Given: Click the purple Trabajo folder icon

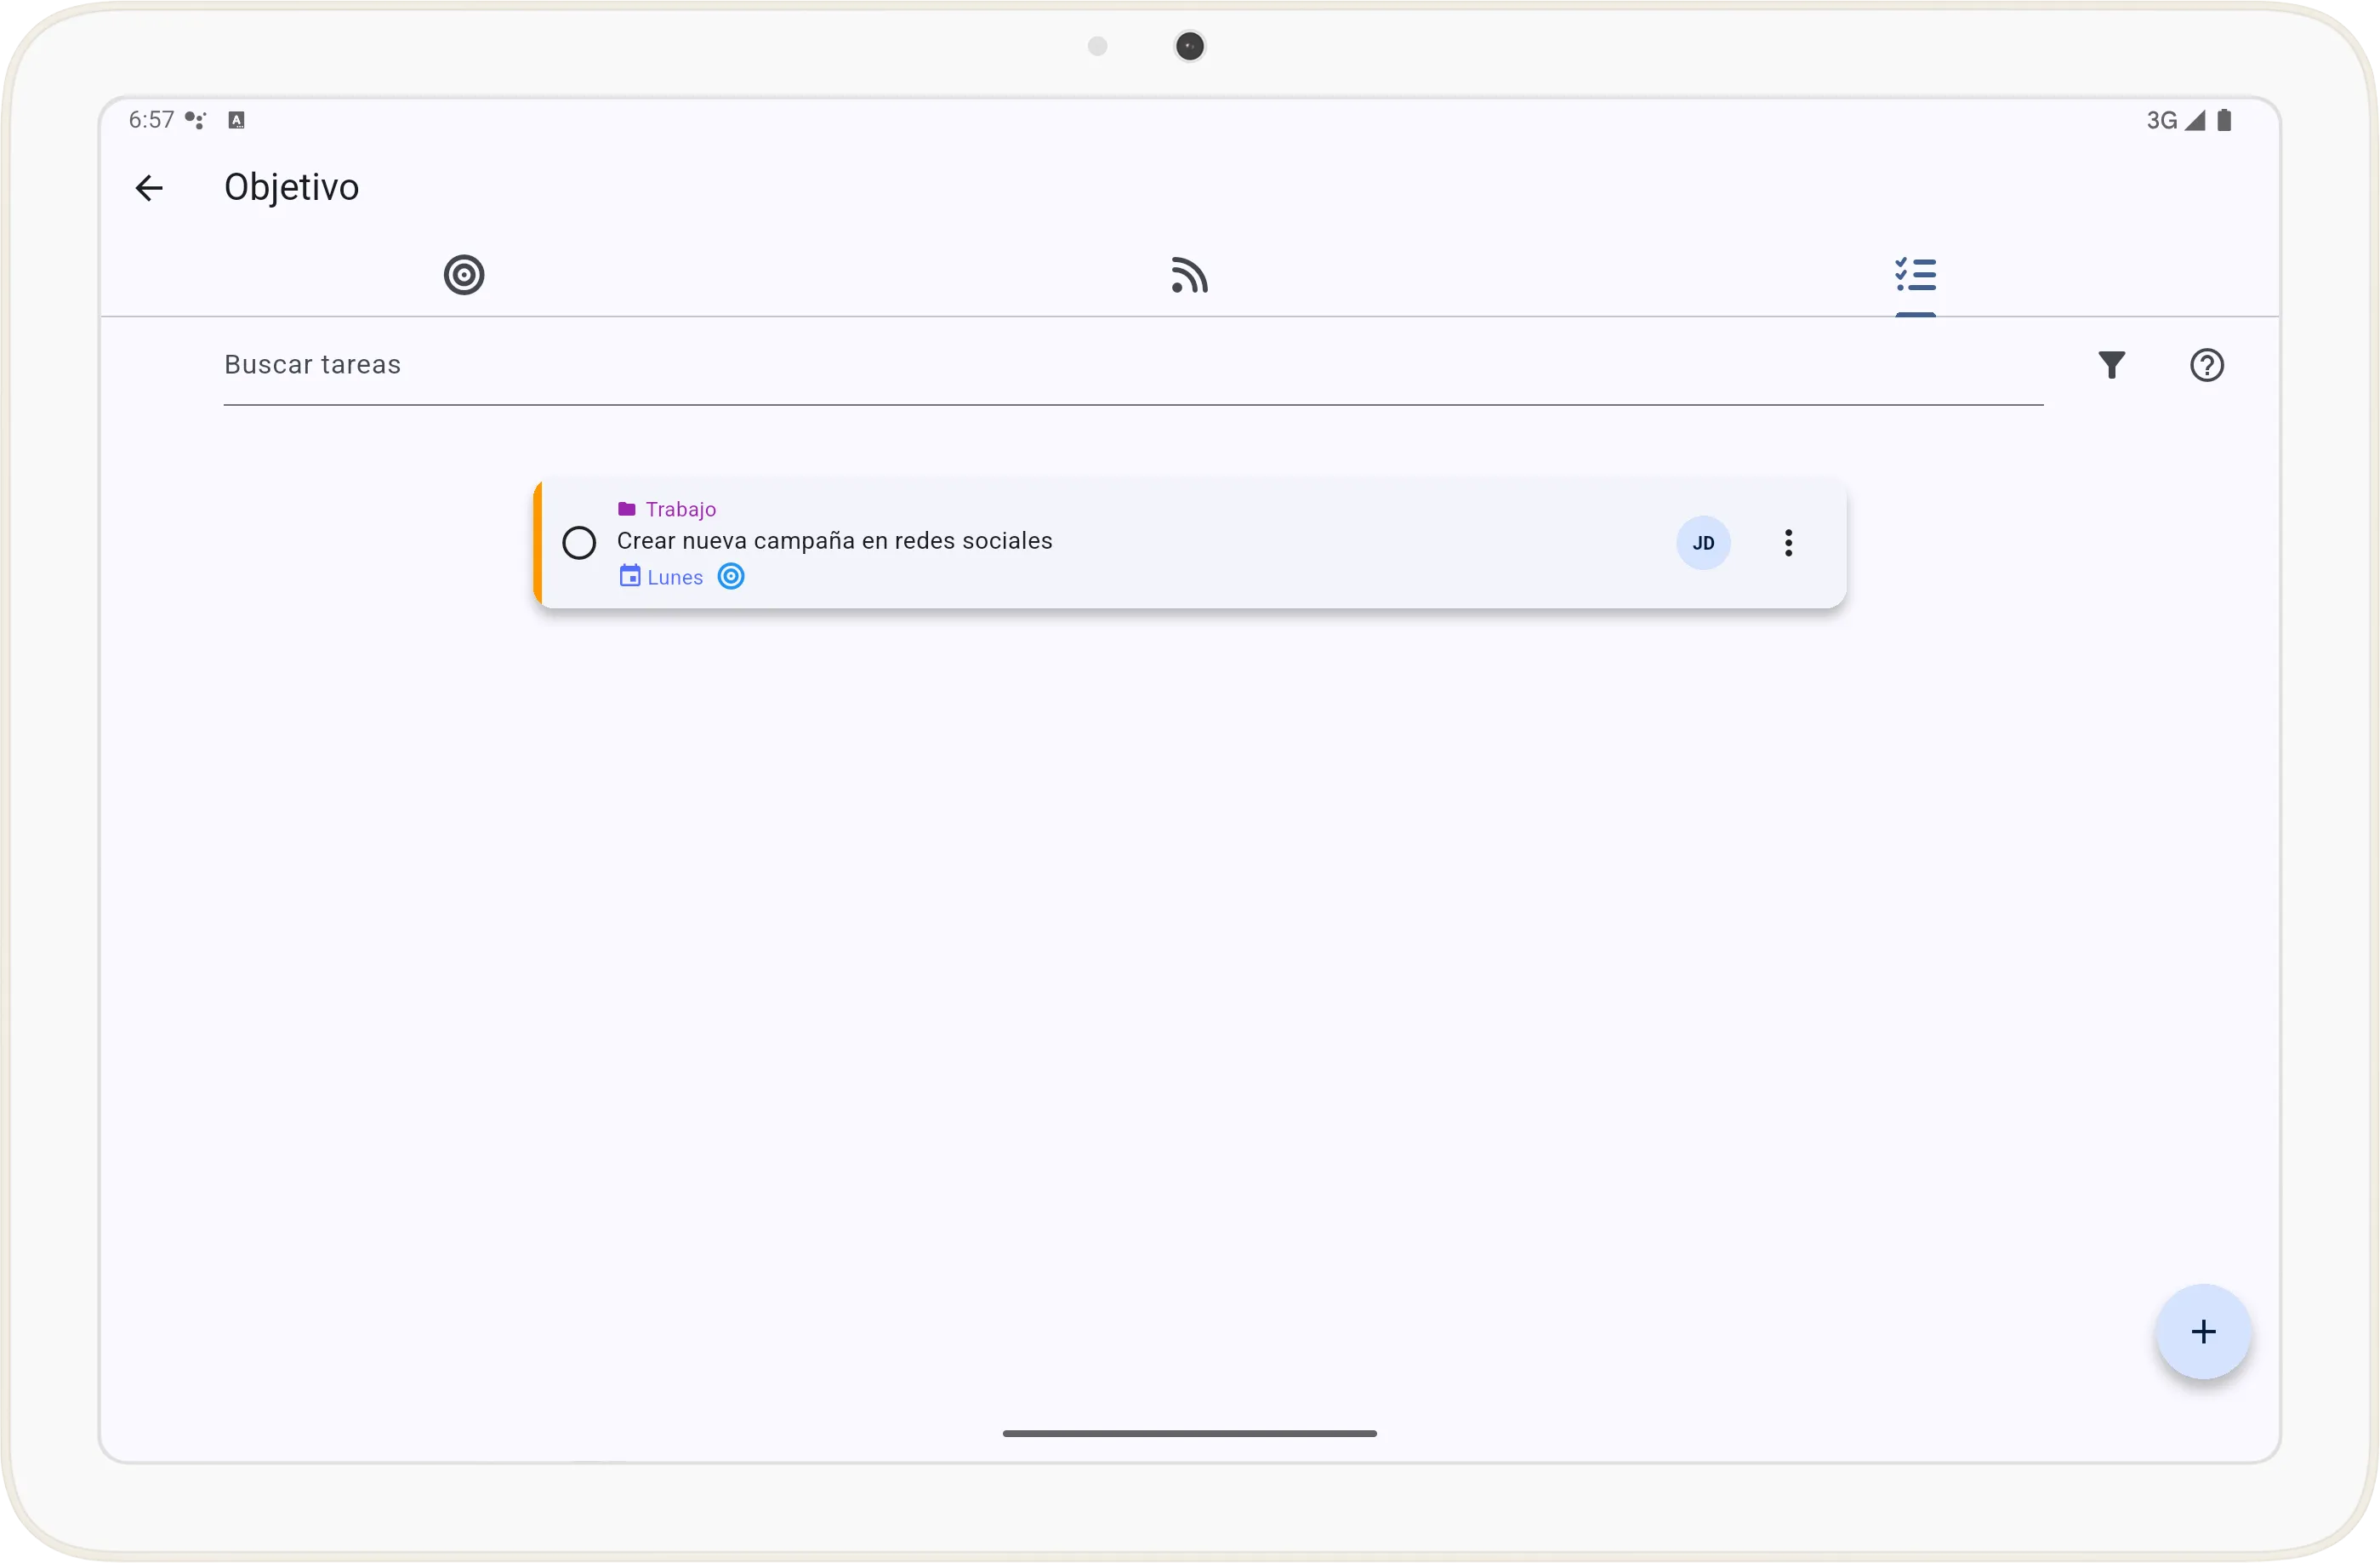Looking at the screenshot, I should 627,509.
